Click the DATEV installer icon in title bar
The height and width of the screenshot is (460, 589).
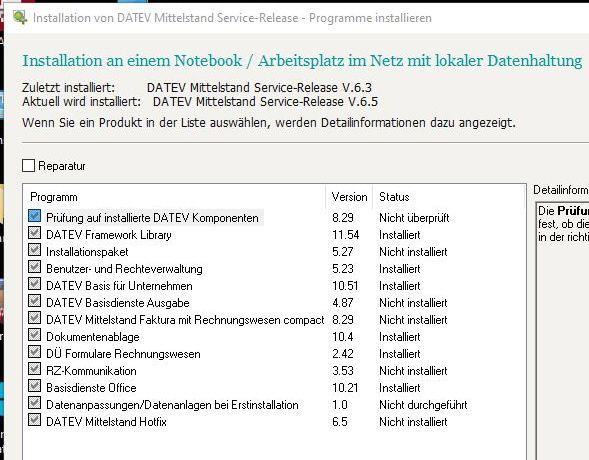[x=20, y=17]
